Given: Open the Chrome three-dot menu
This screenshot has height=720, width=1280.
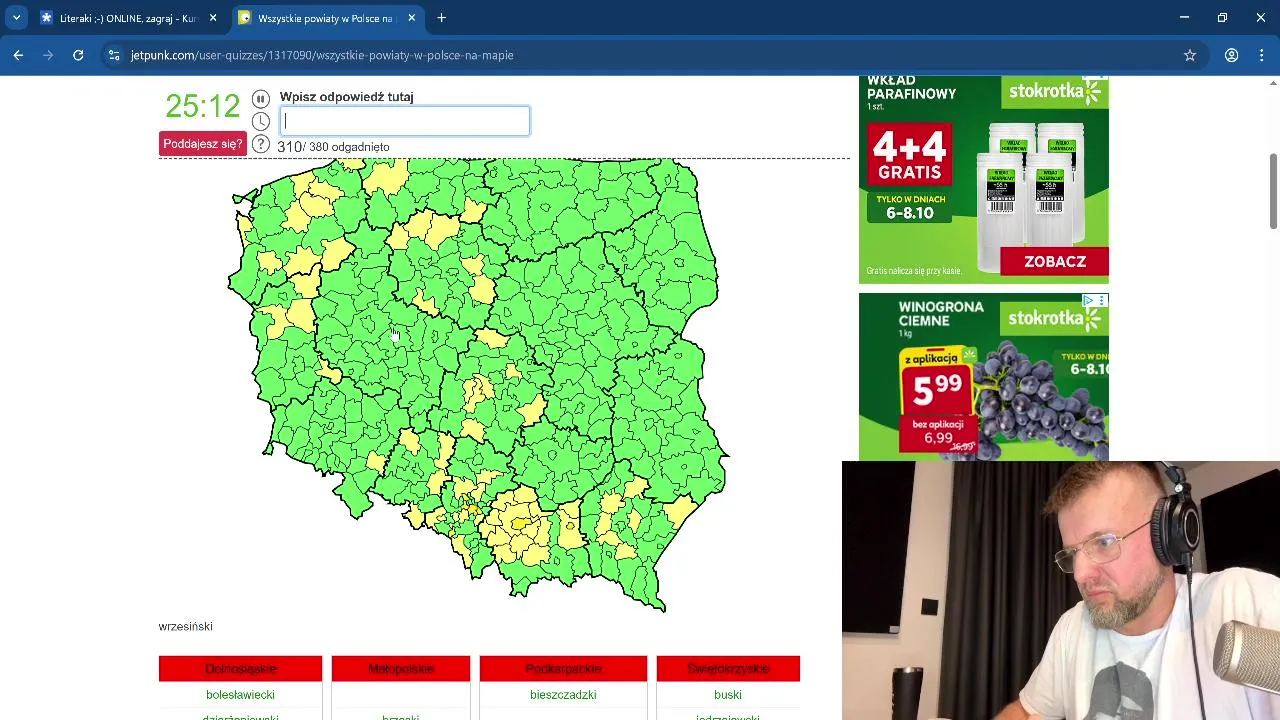Looking at the screenshot, I should tap(1262, 55).
